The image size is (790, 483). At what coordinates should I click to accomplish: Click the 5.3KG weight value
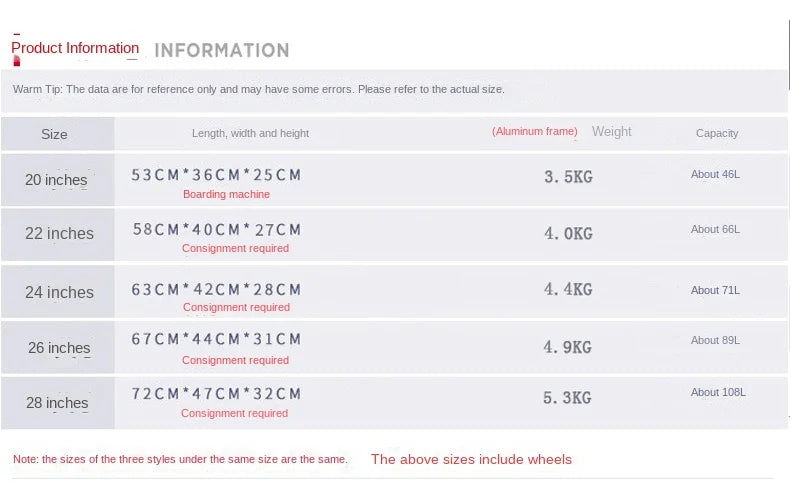click(x=567, y=398)
